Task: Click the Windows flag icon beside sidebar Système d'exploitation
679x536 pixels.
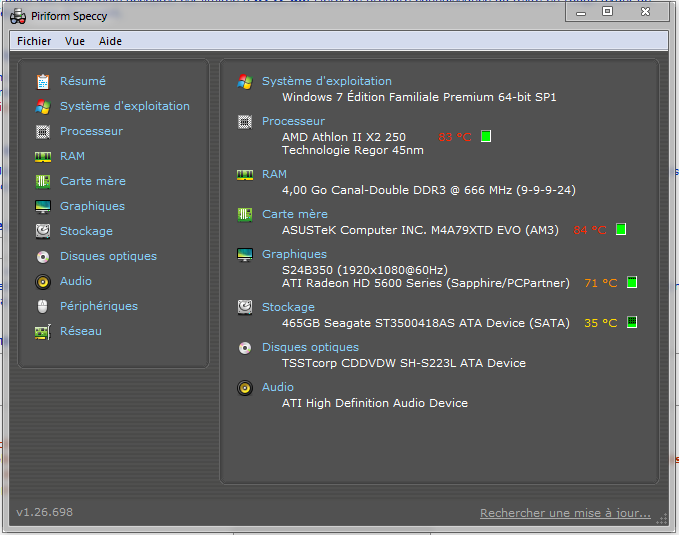Action: [43, 107]
